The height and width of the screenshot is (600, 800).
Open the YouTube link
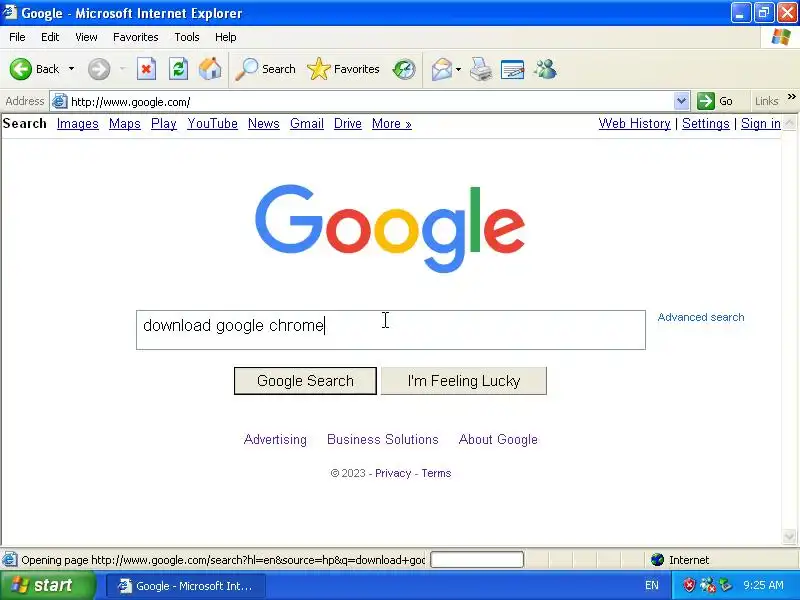(212, 123)
